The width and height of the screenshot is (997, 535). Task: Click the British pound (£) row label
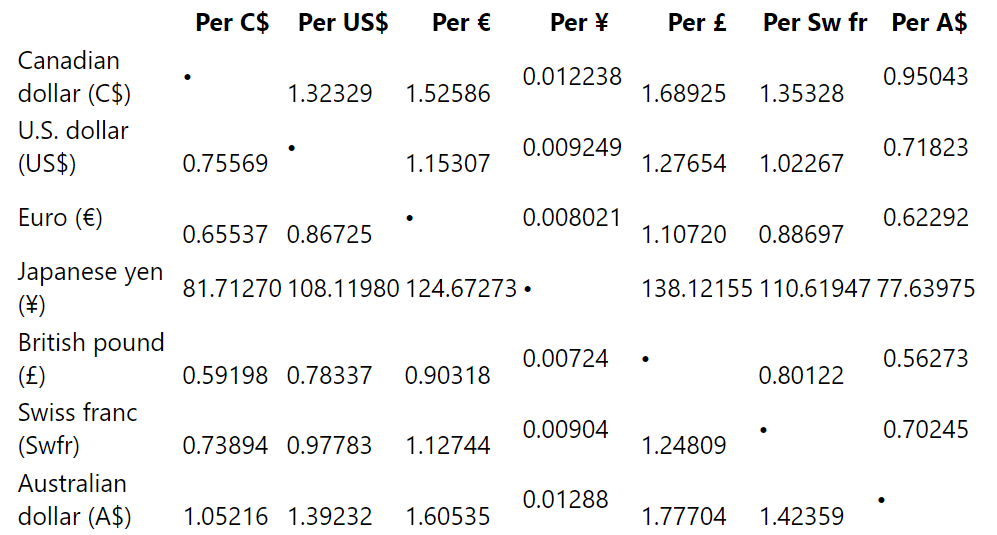click(x=91, y=358)
